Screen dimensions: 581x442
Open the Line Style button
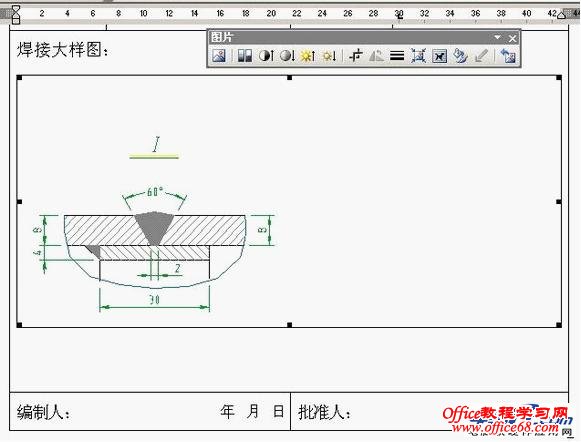pos(397,56)
